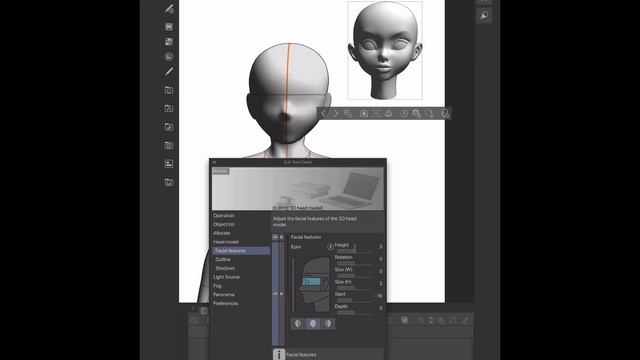Click the anchor-shaped icon in object launcher
640x360 pixels.
(x=388, y=113)
